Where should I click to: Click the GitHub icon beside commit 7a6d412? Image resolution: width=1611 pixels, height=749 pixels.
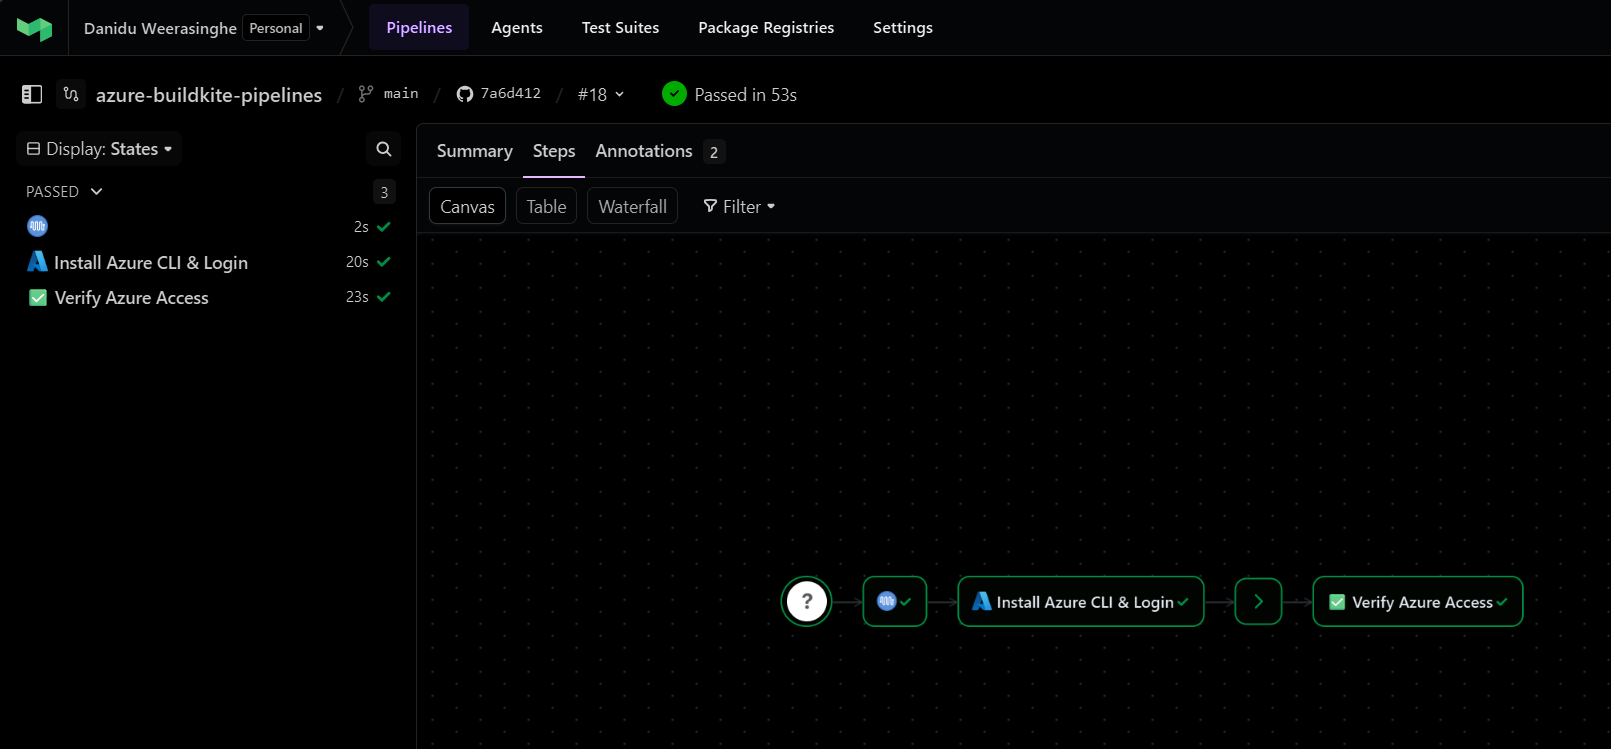coord(465,94)
